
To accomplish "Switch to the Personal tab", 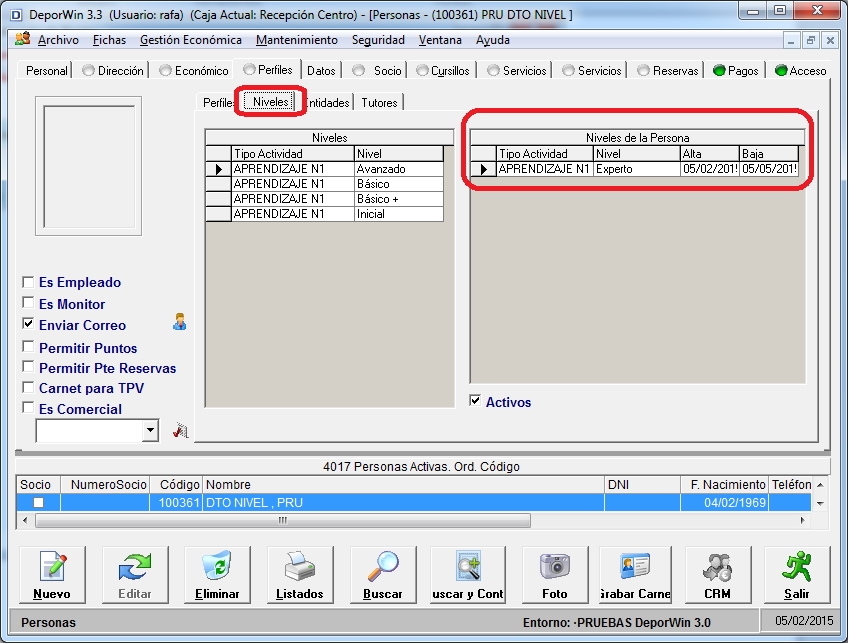I will point(47,70).
